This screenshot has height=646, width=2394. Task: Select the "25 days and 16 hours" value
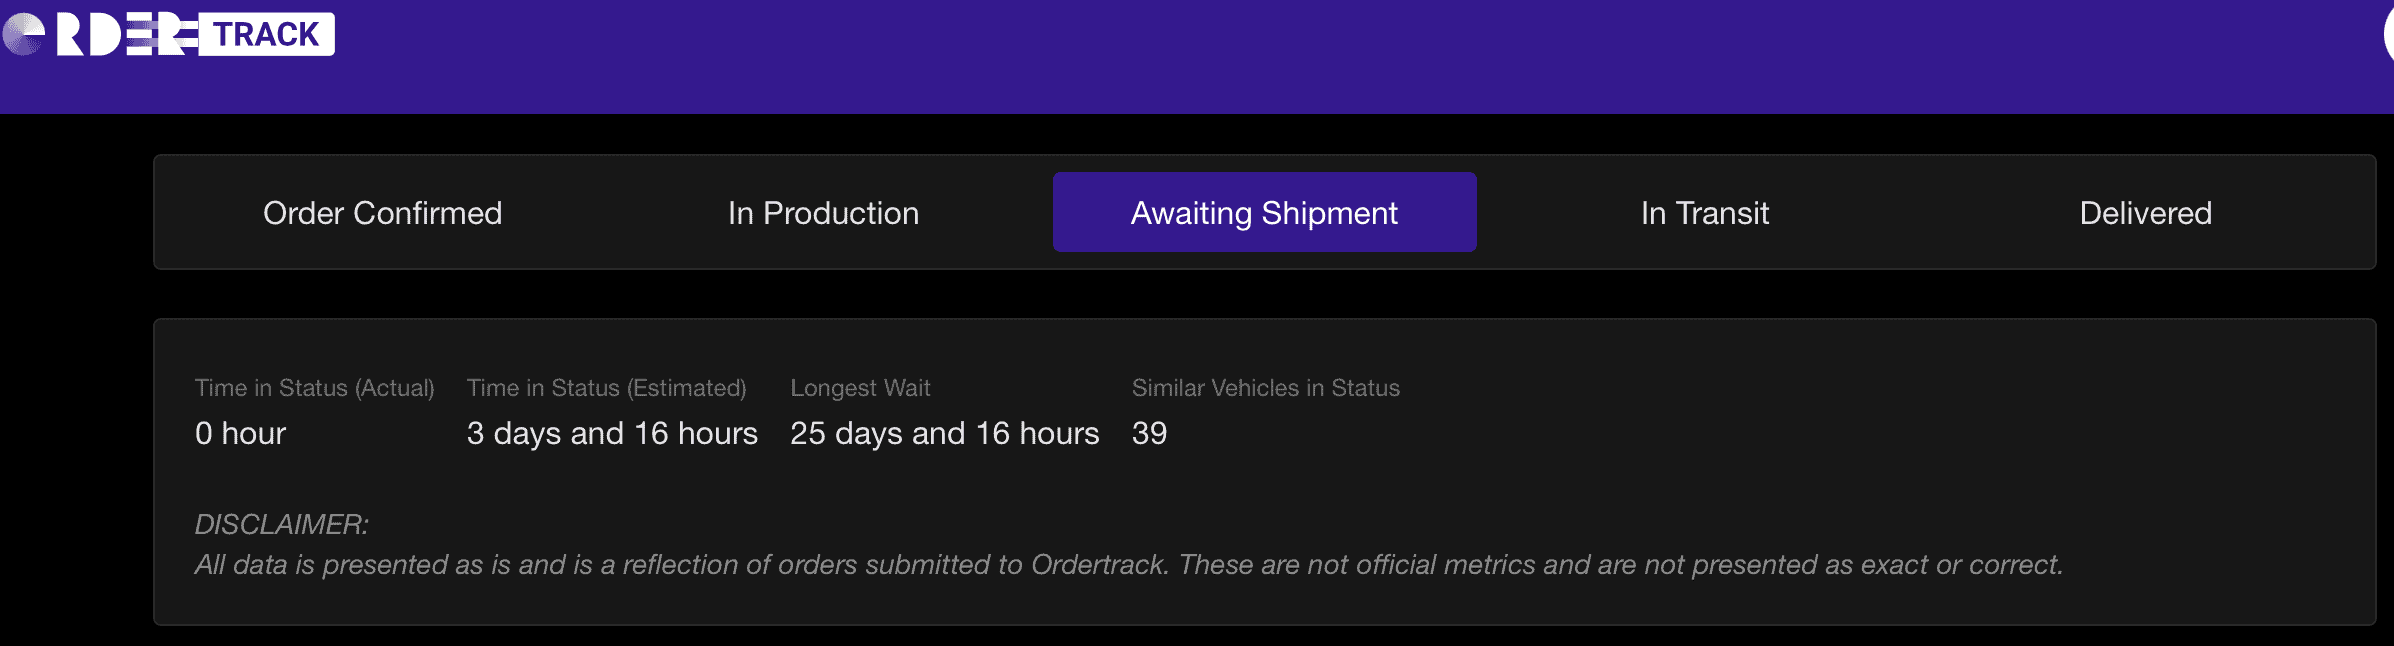pyautogui.click(x=944, y=433)
